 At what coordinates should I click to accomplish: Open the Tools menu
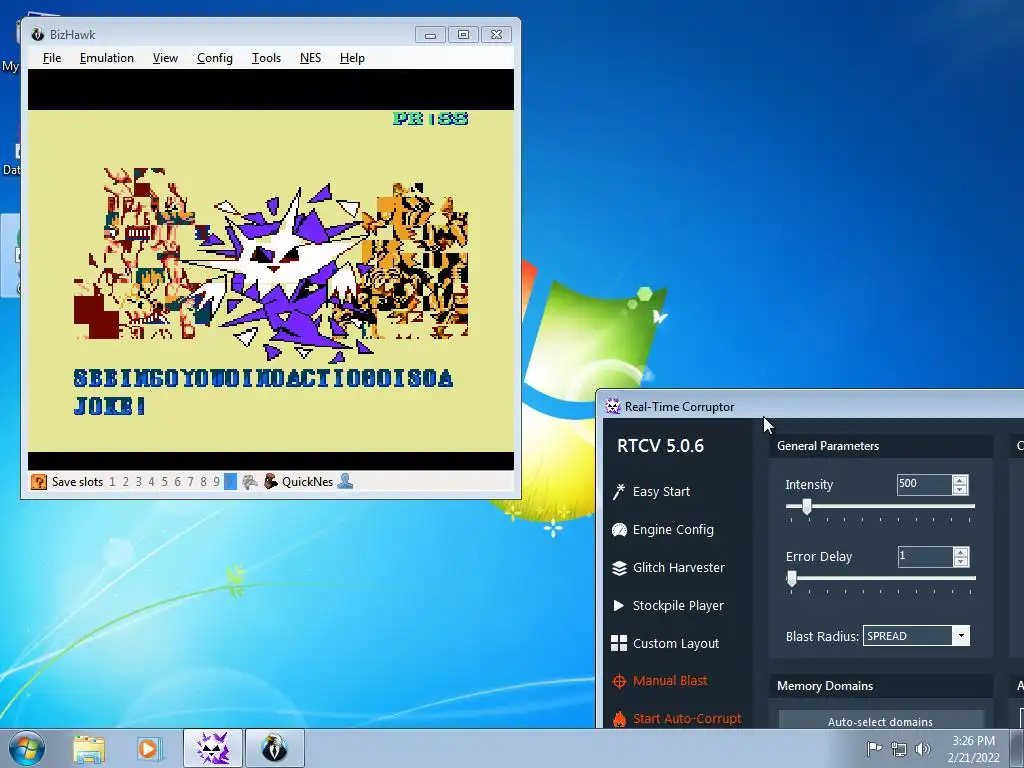[266, 58]
